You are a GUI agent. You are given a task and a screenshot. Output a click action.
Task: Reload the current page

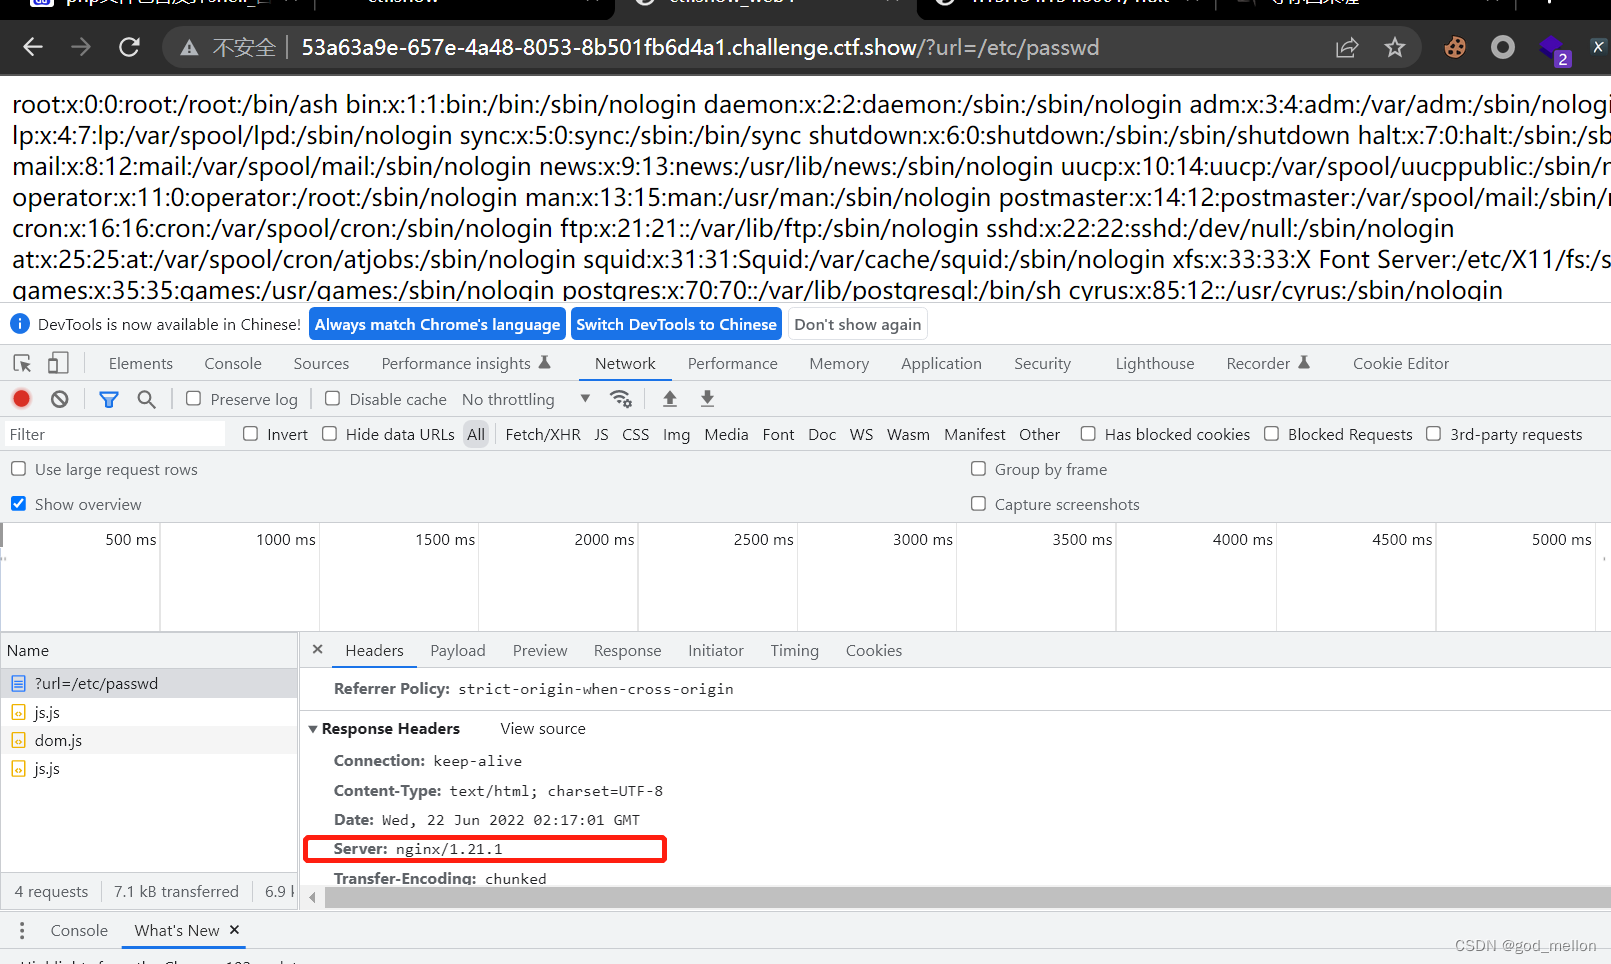coord(129,47)
